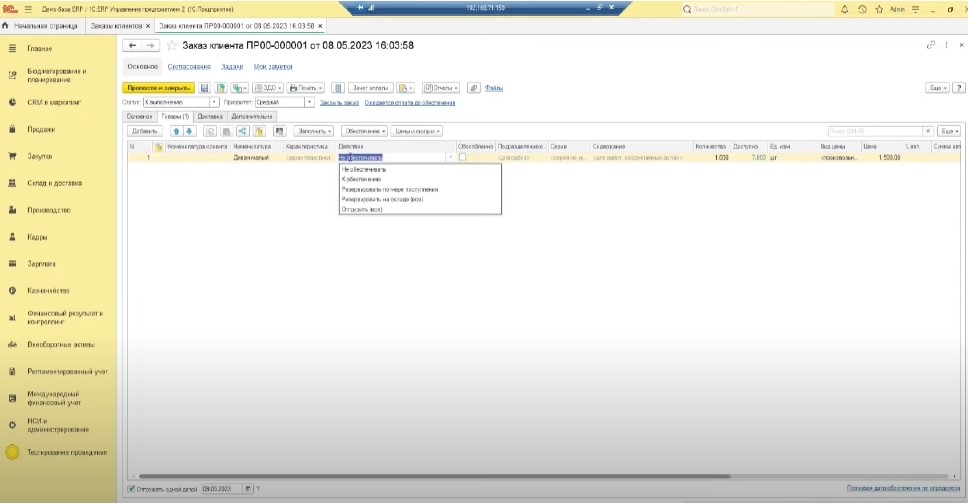Move the row up with the arrow icon
The width and height of the screenshot is (968, 504).
[x=177, y=131]
